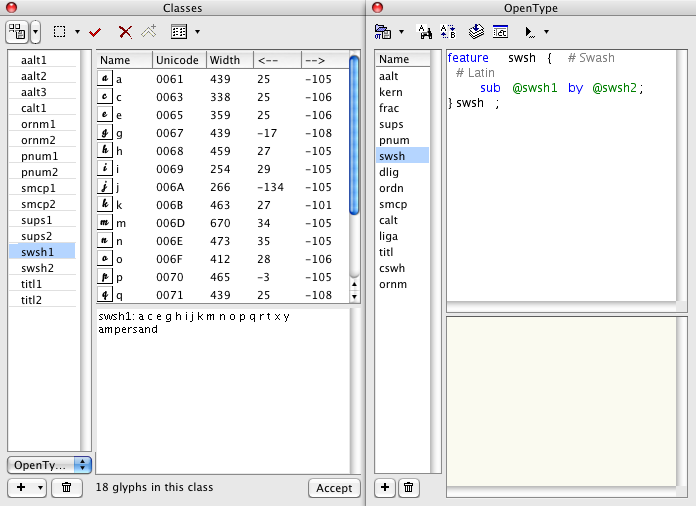Open the dropdown beside the table layout icon
Image resolution: width=696 pixels, height=506 pixels.
point(198,32)
